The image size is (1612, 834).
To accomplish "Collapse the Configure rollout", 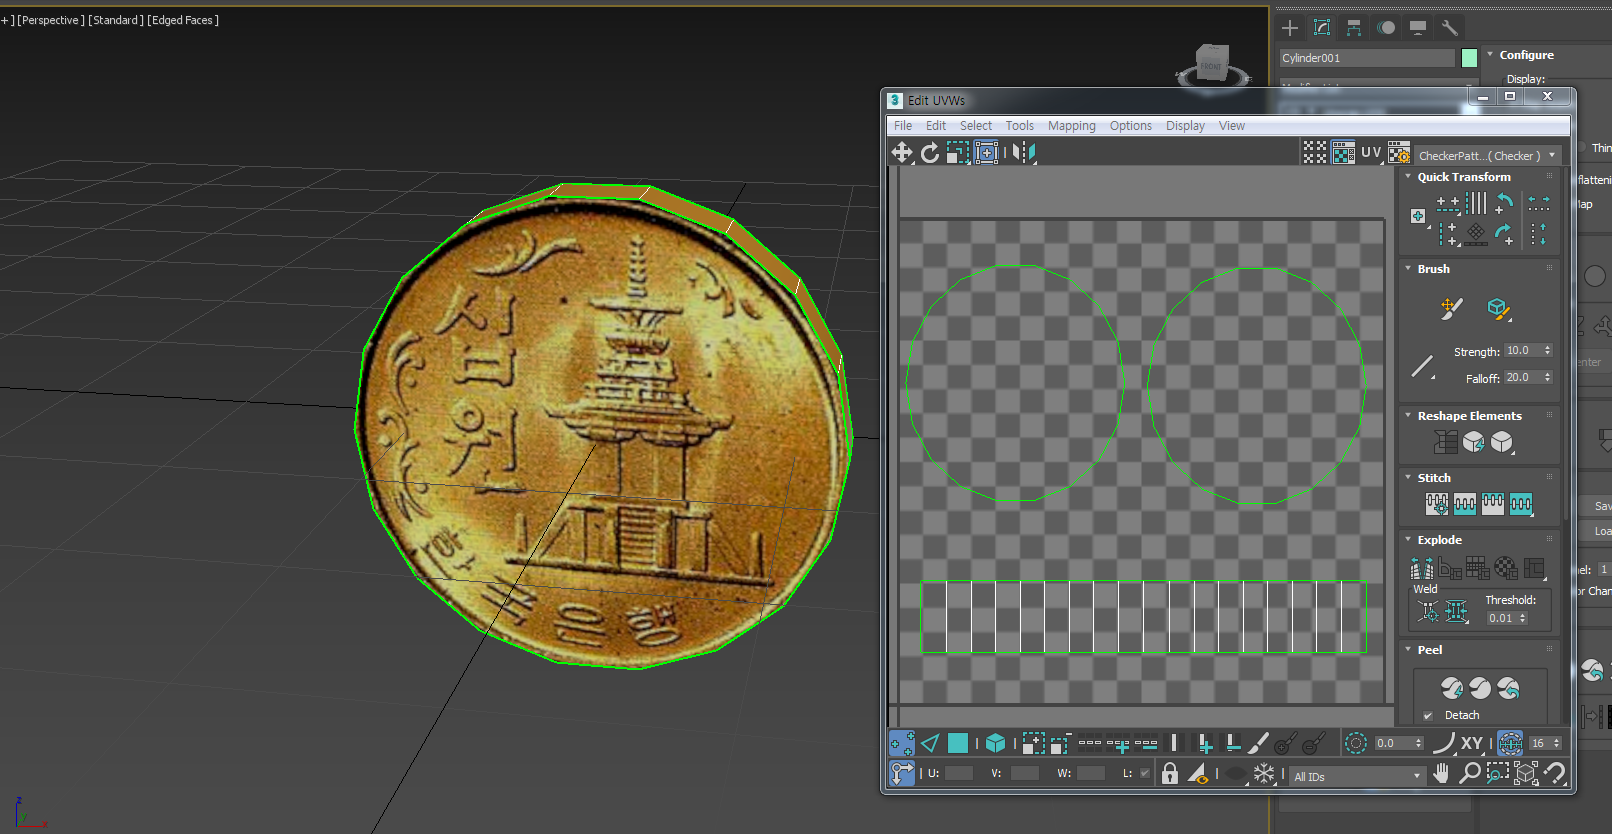I will [1490, 55].
